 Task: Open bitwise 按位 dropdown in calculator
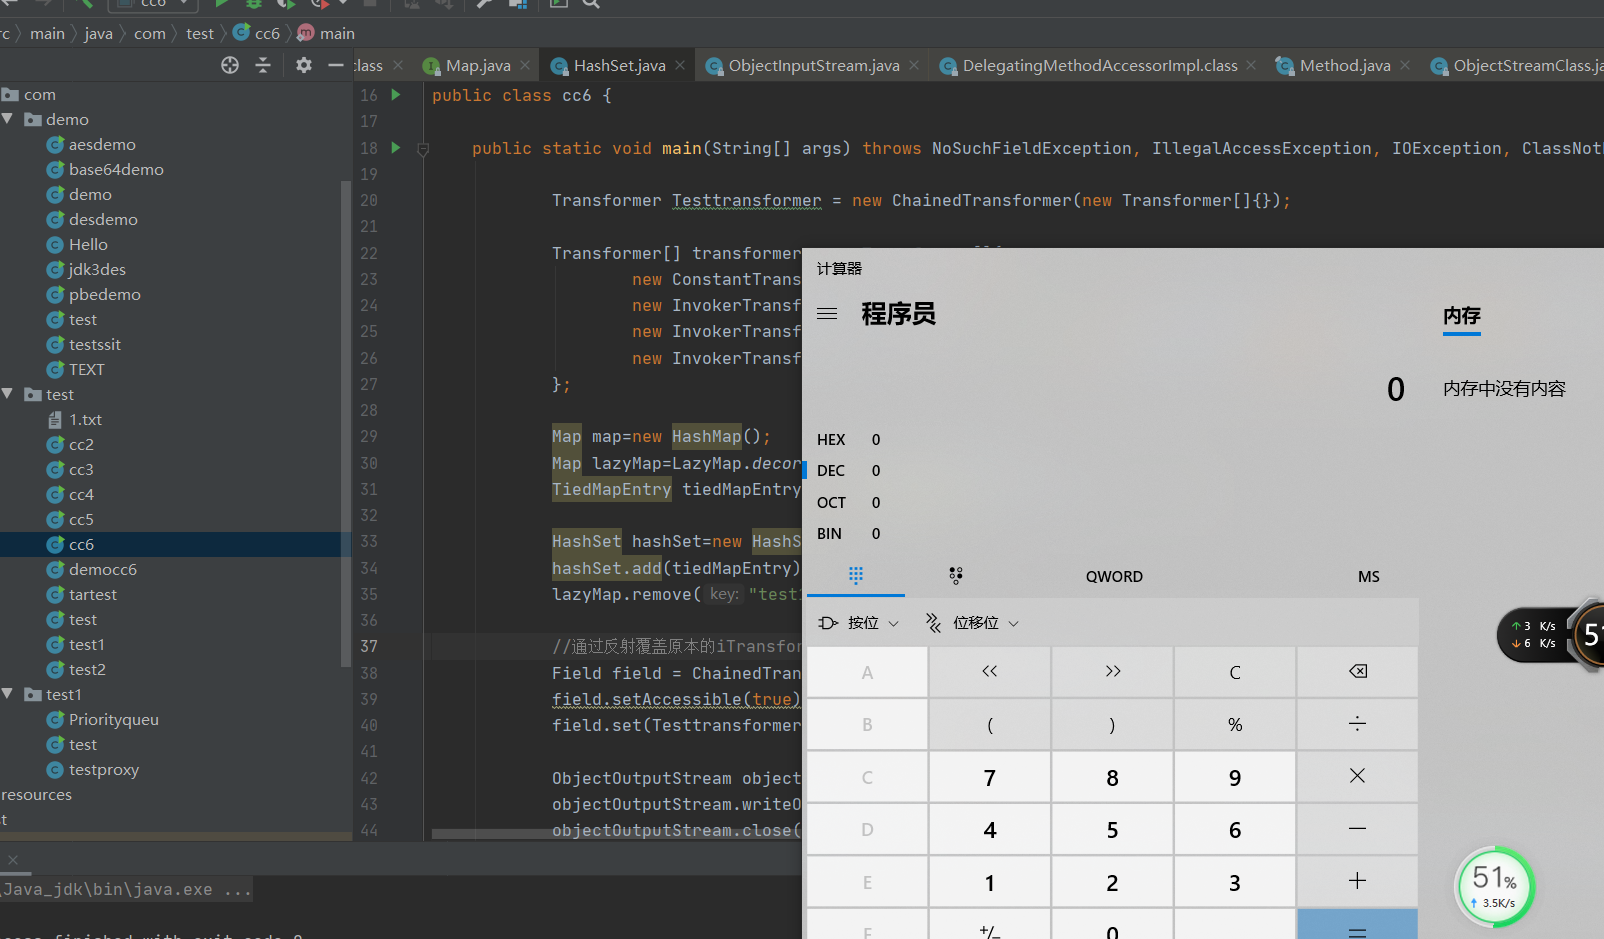coord(859,623)
